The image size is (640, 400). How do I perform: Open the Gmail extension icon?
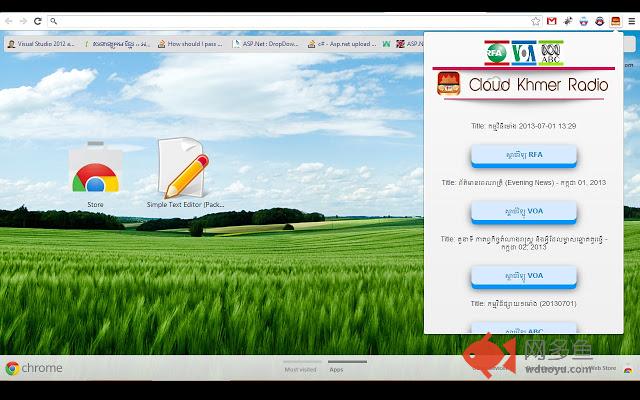551,21
